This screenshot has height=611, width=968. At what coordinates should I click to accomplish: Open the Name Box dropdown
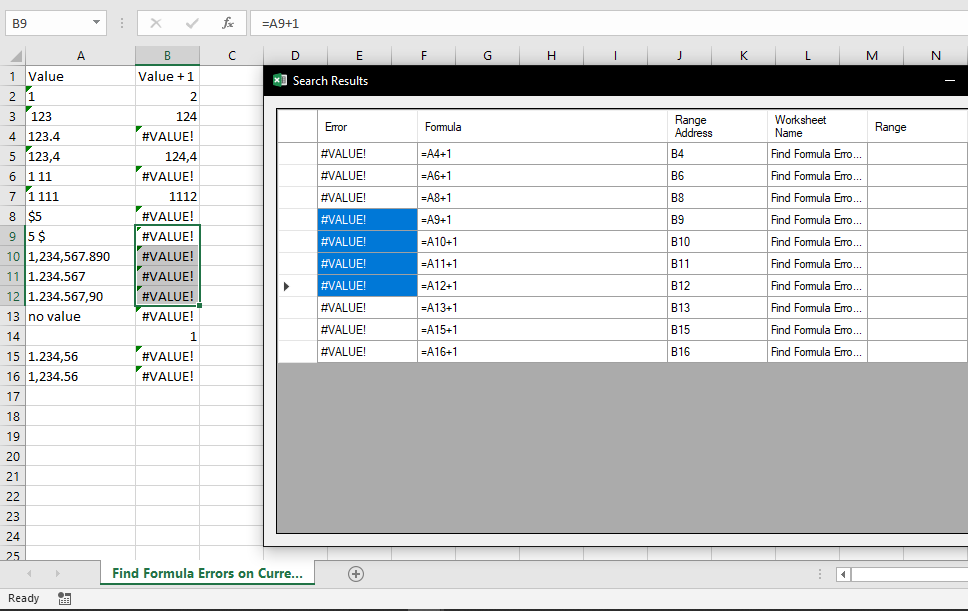pyautogui.click(x=97, y=22)
